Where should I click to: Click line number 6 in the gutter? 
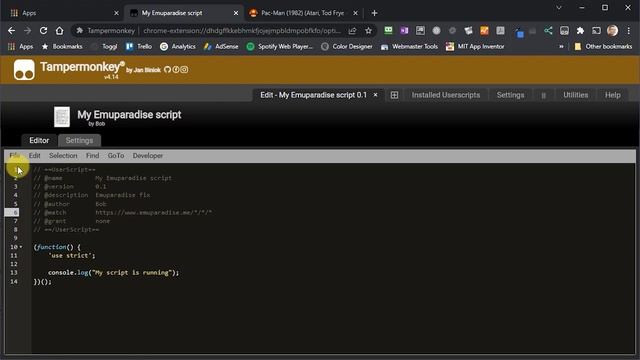16,212
